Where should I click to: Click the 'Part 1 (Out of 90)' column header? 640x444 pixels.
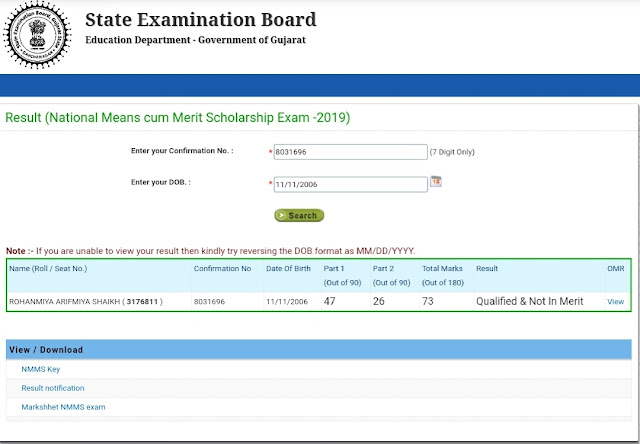[x=342, y=275]
